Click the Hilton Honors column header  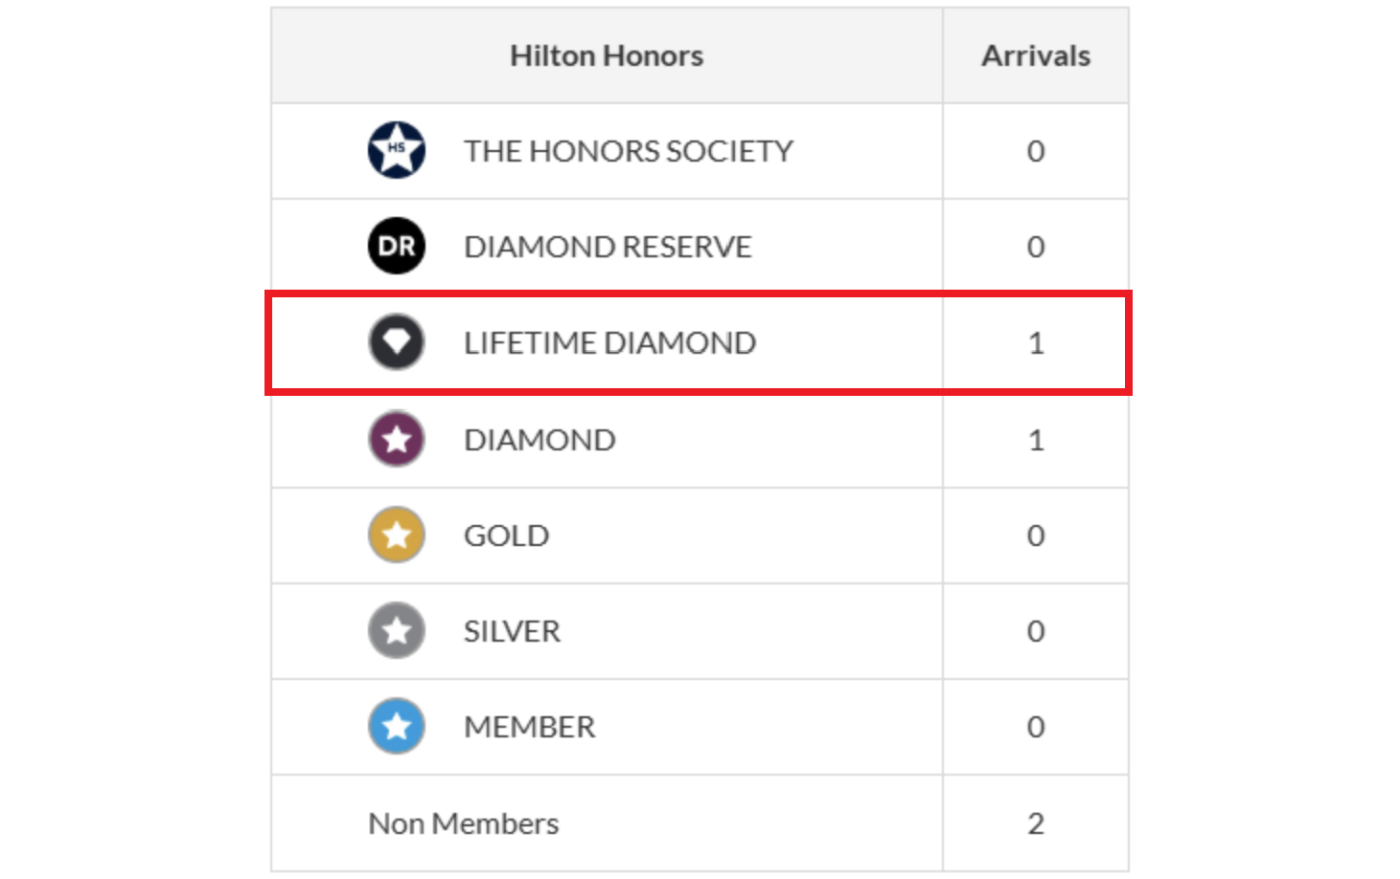point(606,56)
